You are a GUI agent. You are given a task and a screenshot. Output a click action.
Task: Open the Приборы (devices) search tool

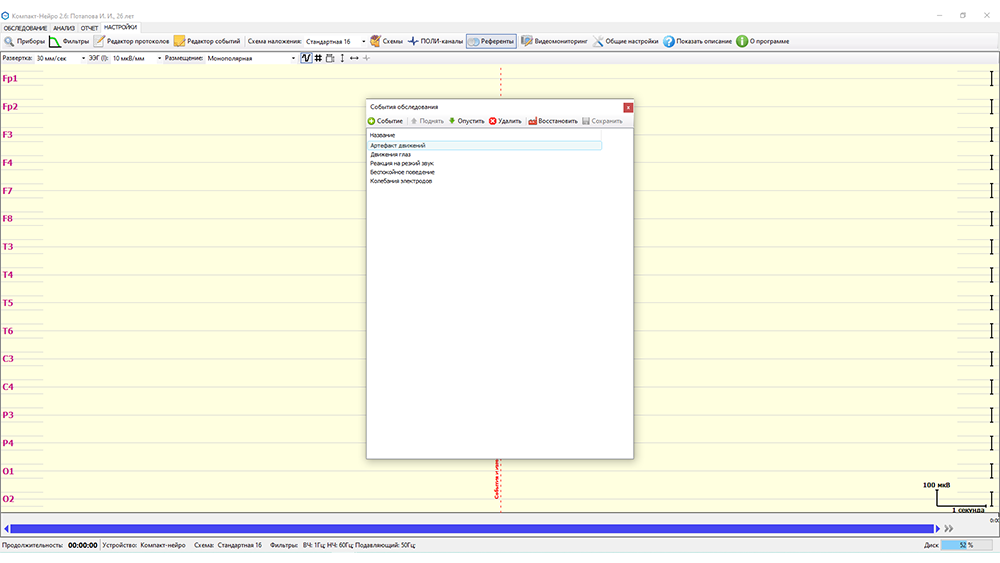tap(24, 41)
